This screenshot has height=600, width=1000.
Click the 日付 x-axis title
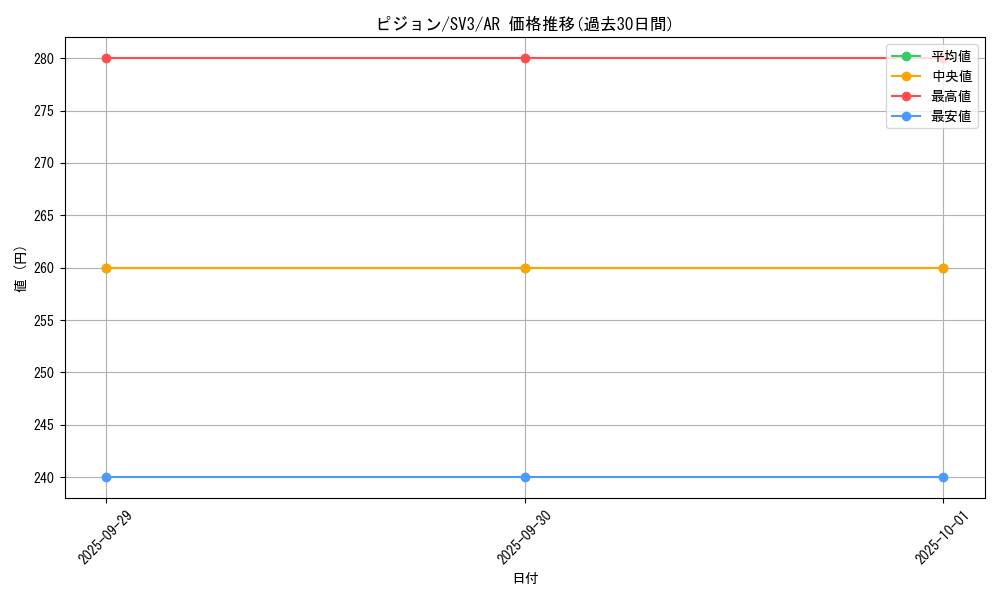click(x=525, y=578)
